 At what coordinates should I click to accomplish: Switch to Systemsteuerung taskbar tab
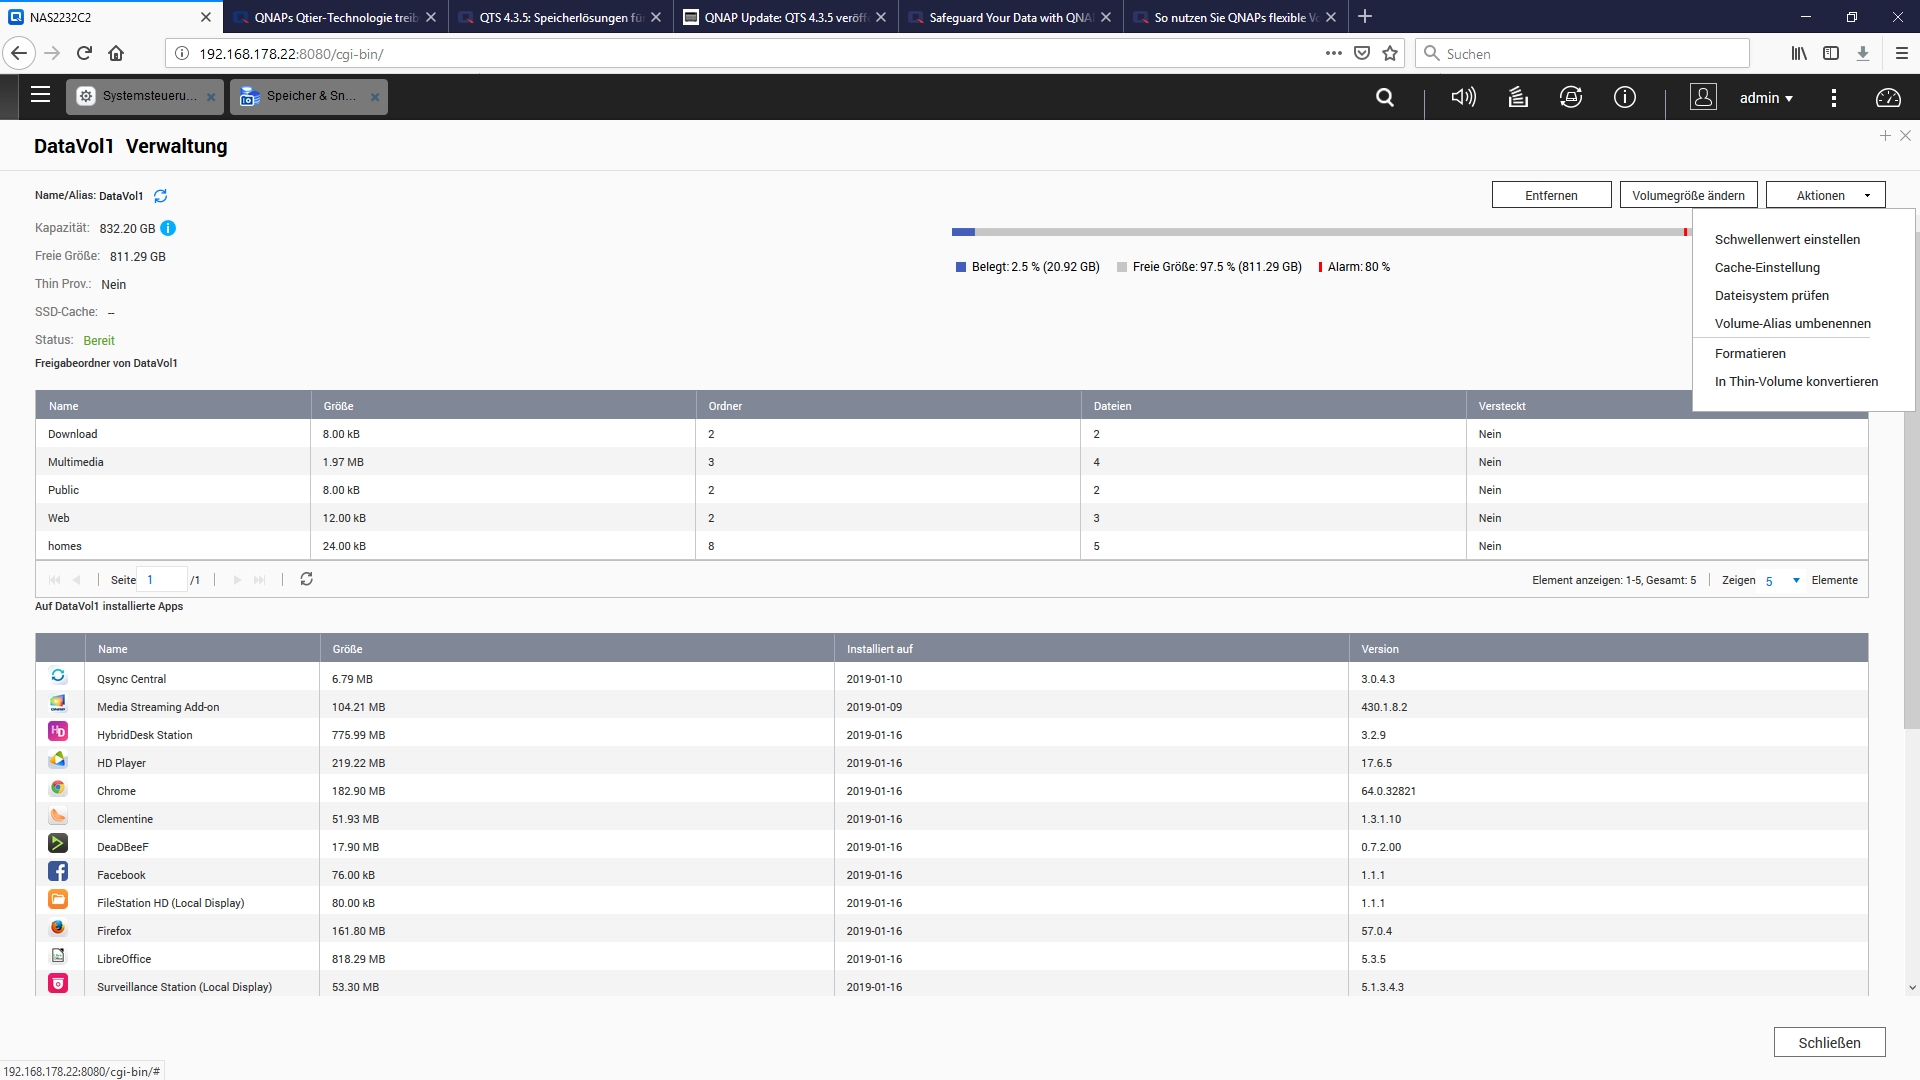146,96
